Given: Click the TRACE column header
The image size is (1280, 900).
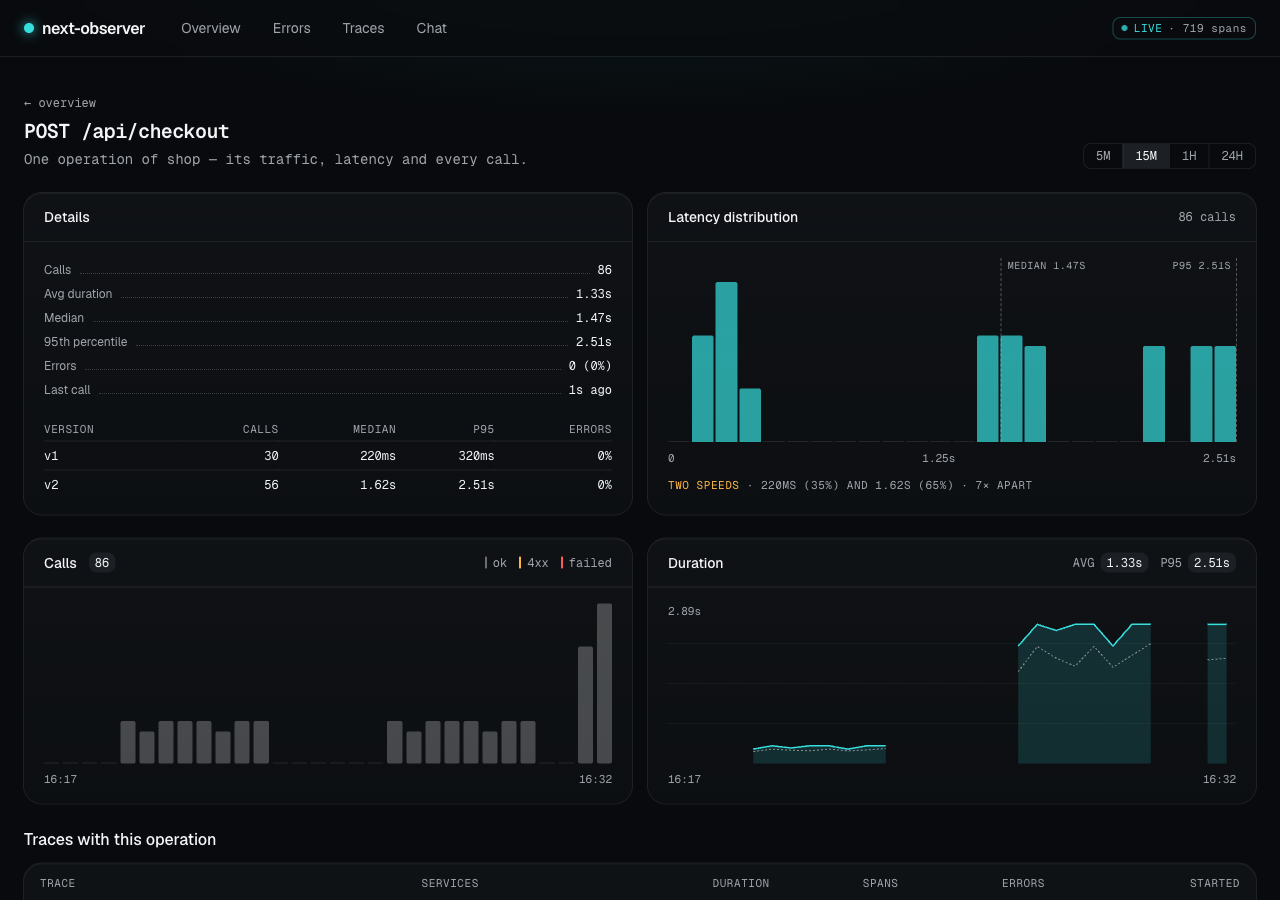Looking at the screenshot, I should (x=58, y=883).
